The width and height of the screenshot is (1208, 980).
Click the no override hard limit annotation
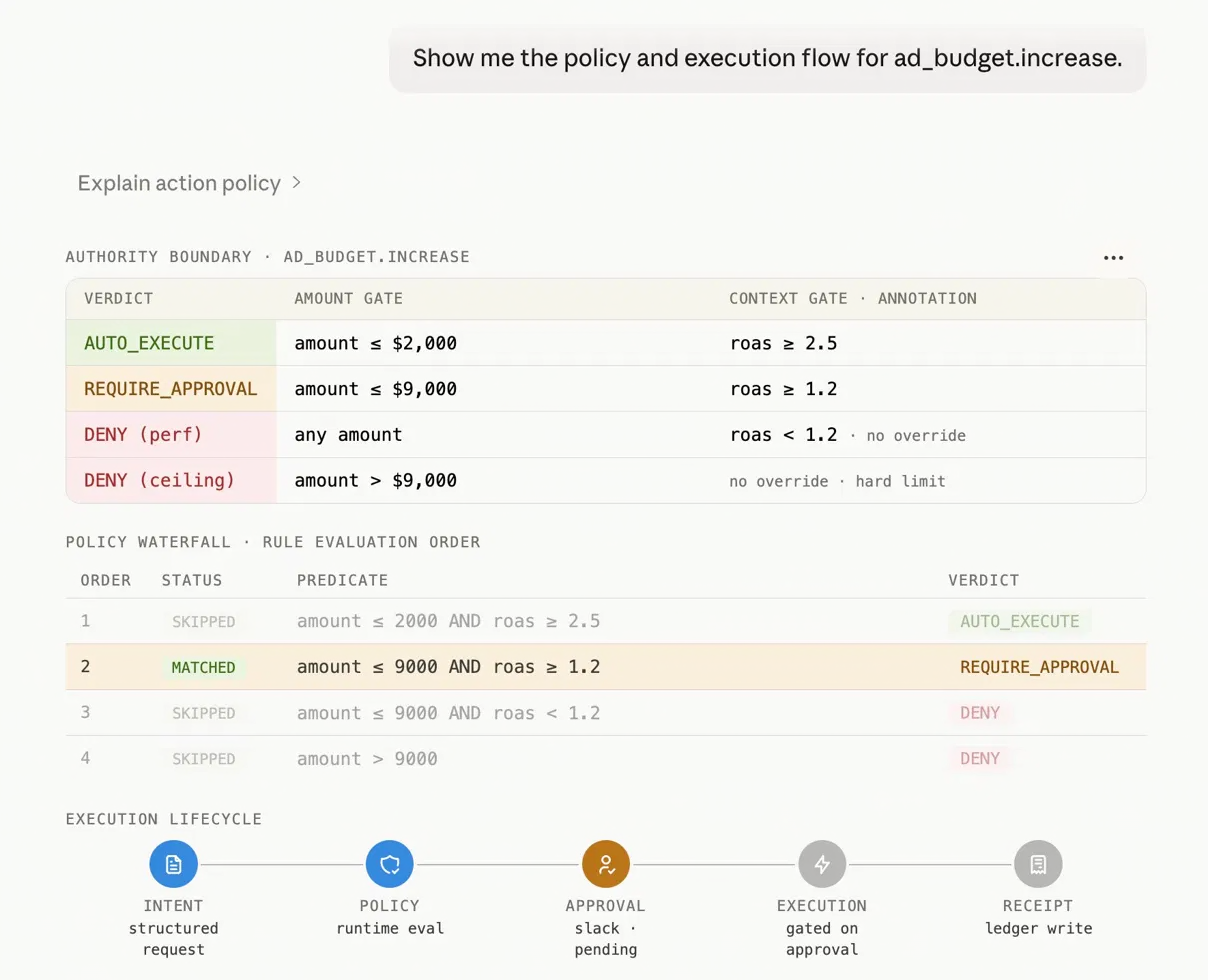(837, 481)
